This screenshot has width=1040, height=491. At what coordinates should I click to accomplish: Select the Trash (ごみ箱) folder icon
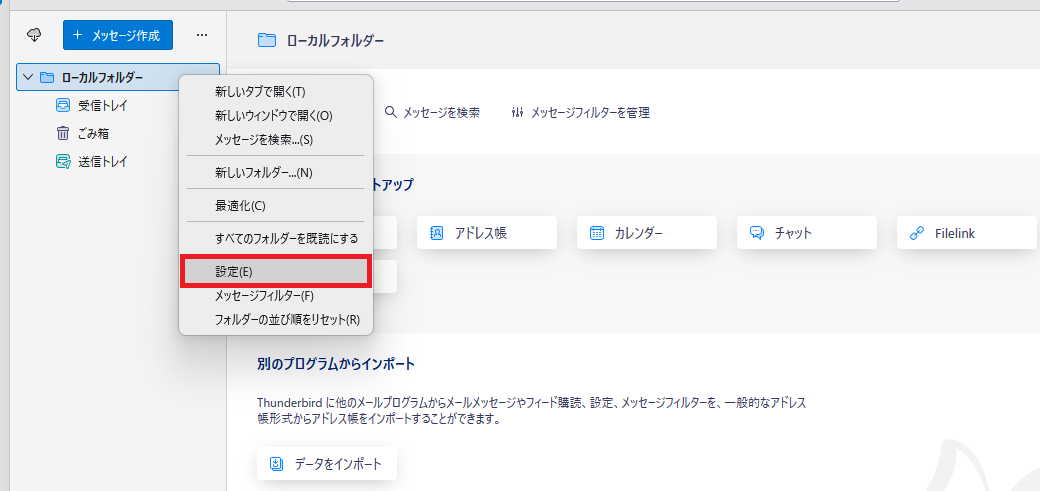pyautogui.click(x=62, y=133)
